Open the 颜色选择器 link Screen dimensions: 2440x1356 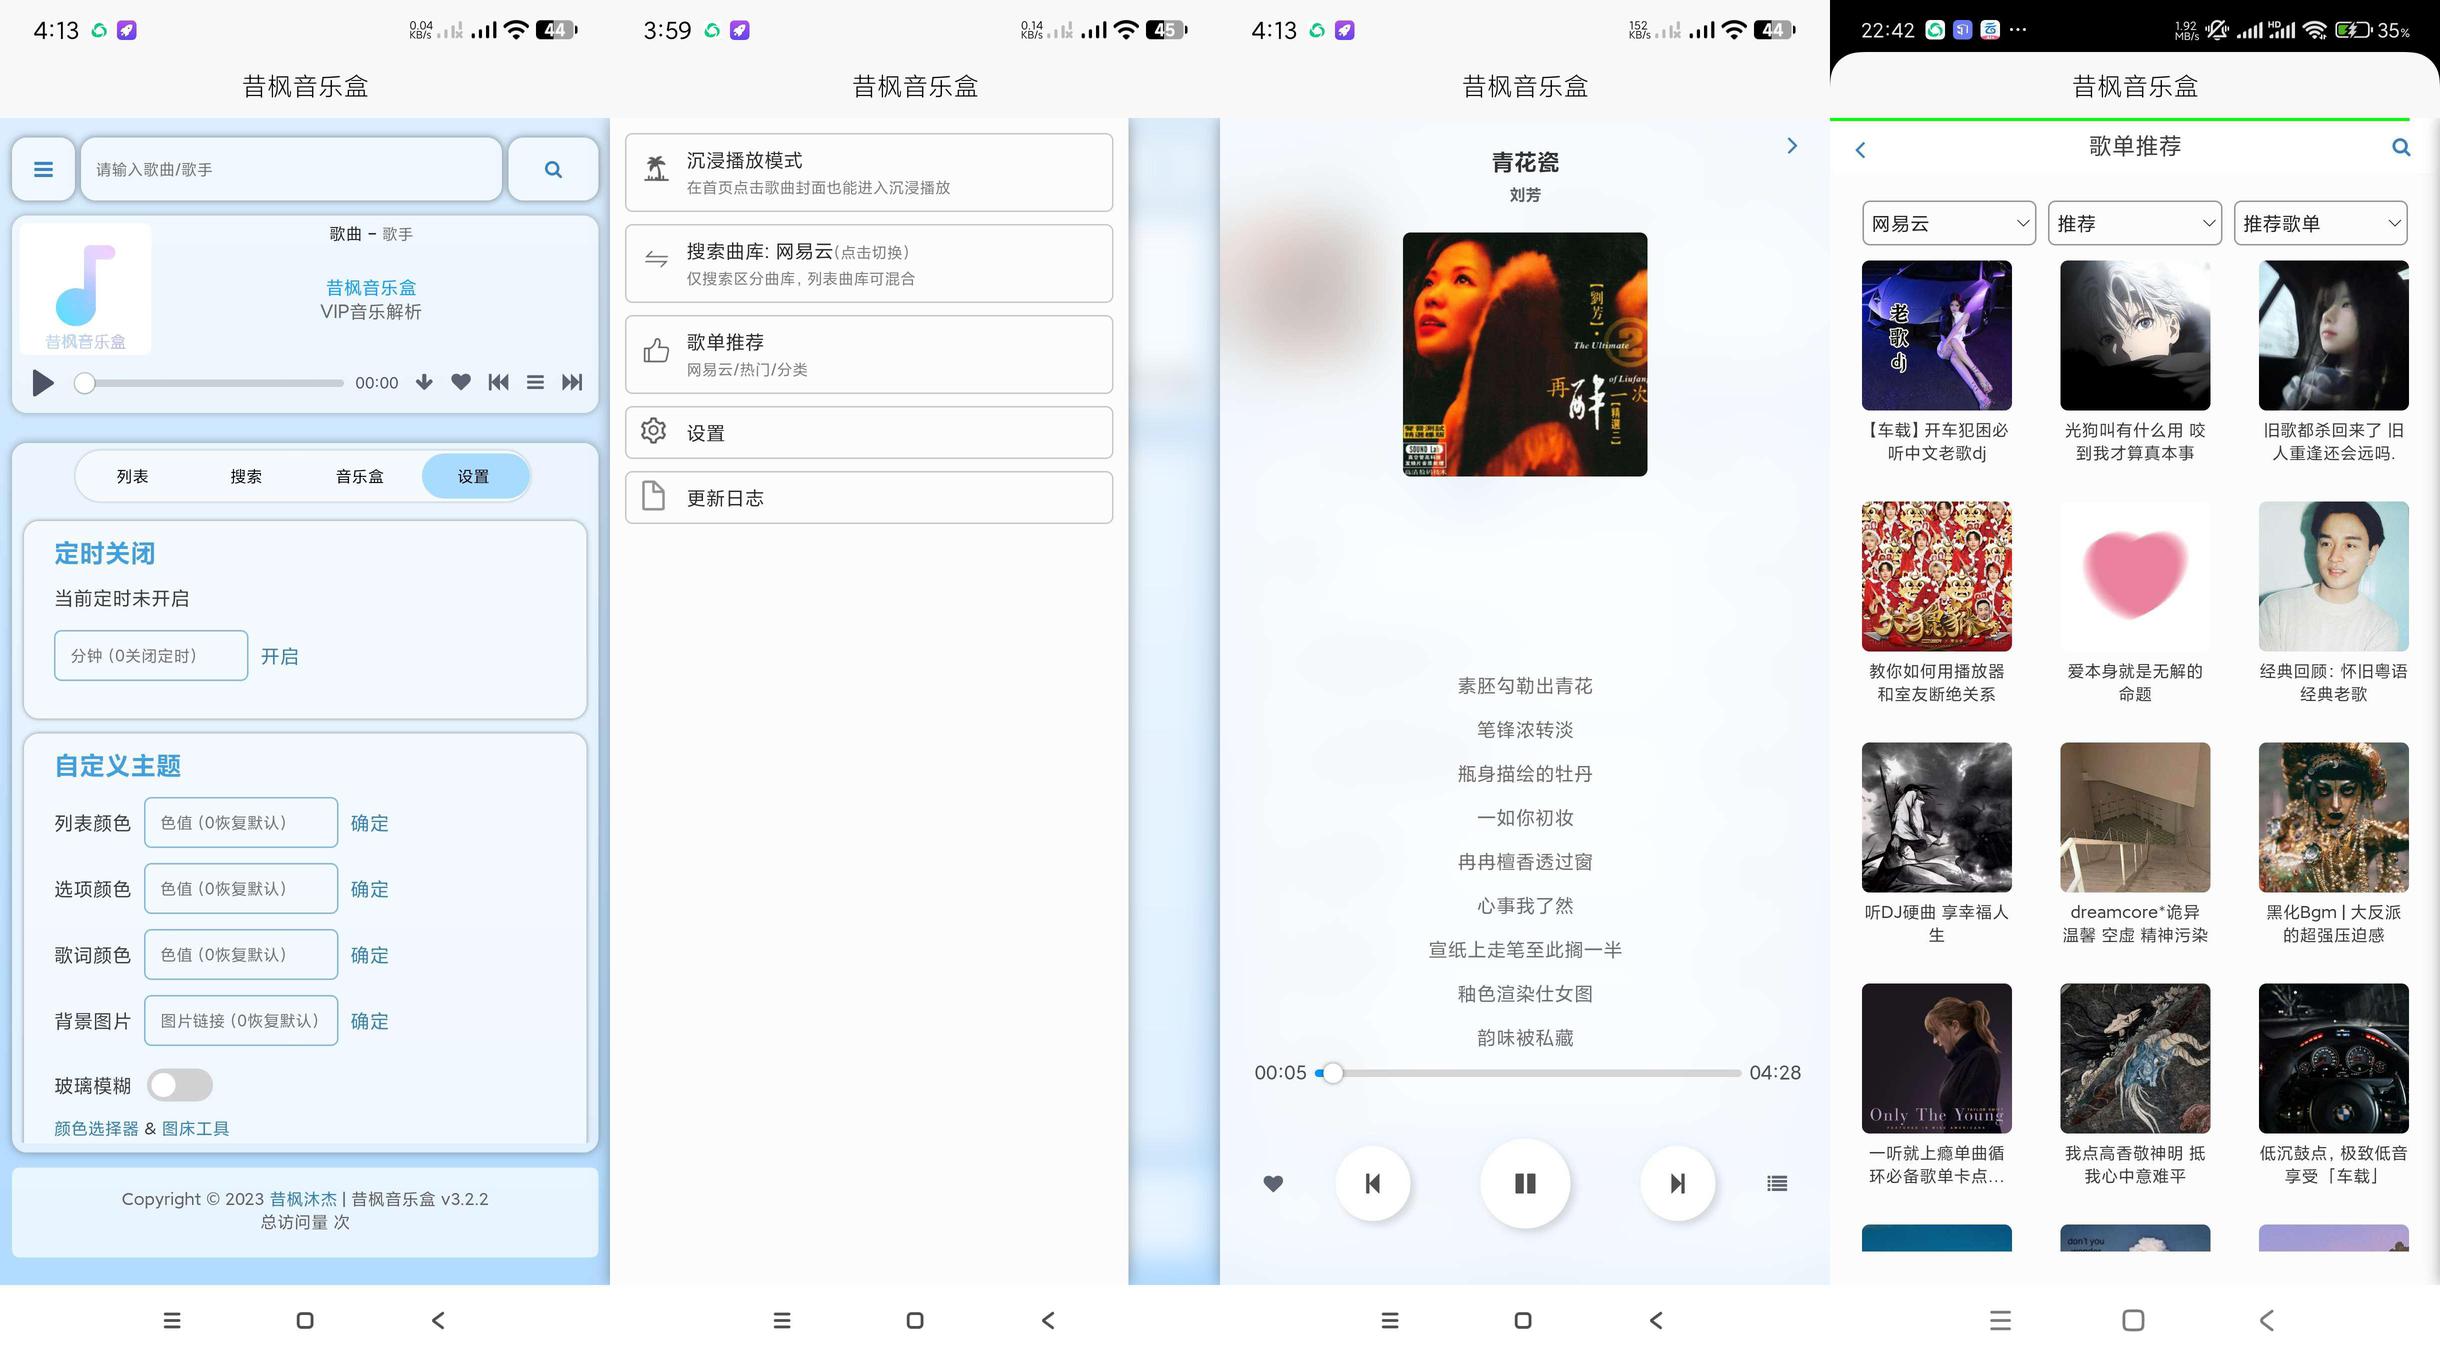coord(96,1128)
